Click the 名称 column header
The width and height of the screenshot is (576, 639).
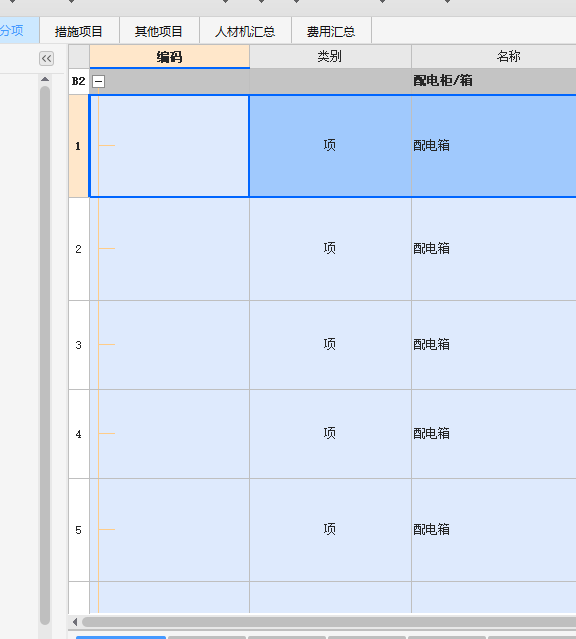(494, 56)
